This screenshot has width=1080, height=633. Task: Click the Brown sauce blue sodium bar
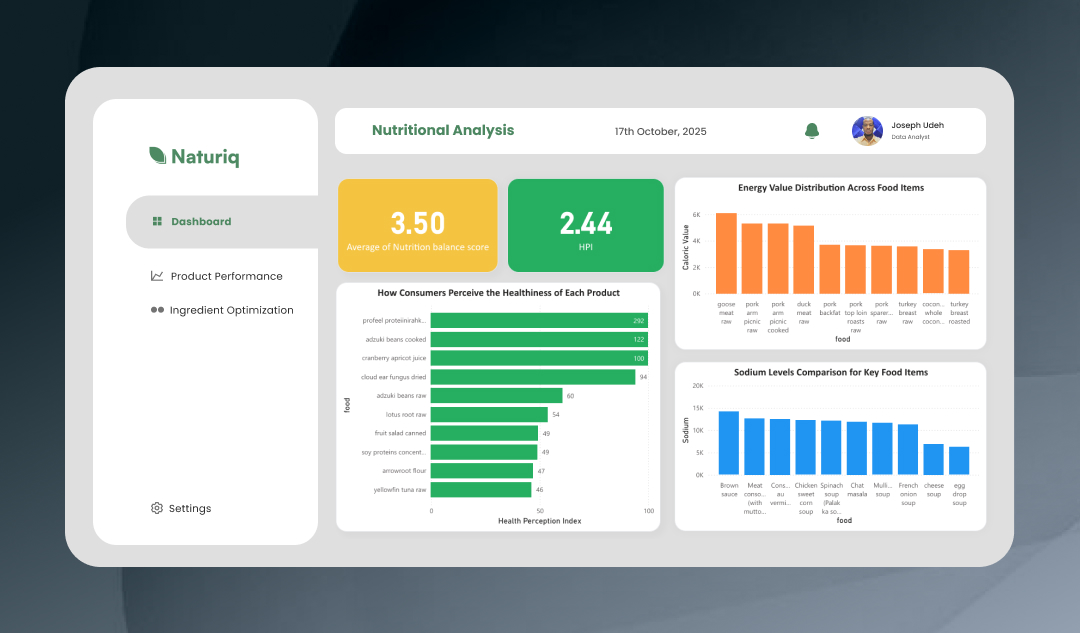pyautogui.click(x=729, y=443)
